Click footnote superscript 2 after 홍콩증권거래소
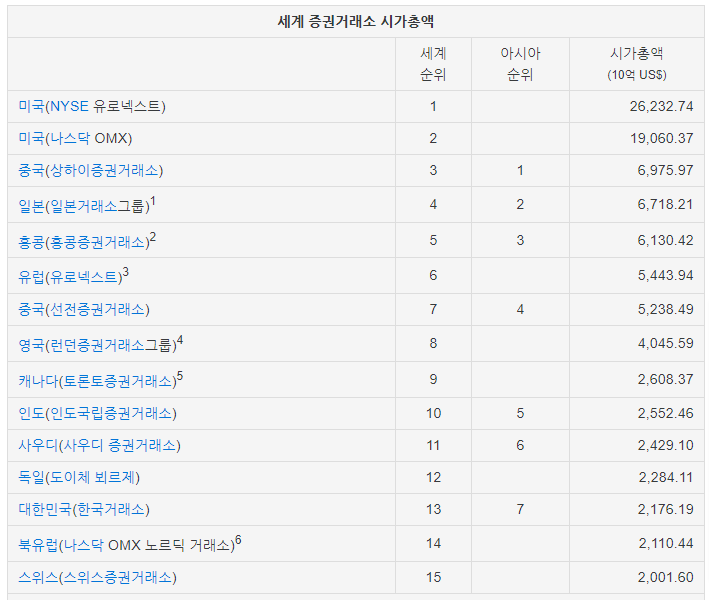The image size is (709, 600). (153, 237)
